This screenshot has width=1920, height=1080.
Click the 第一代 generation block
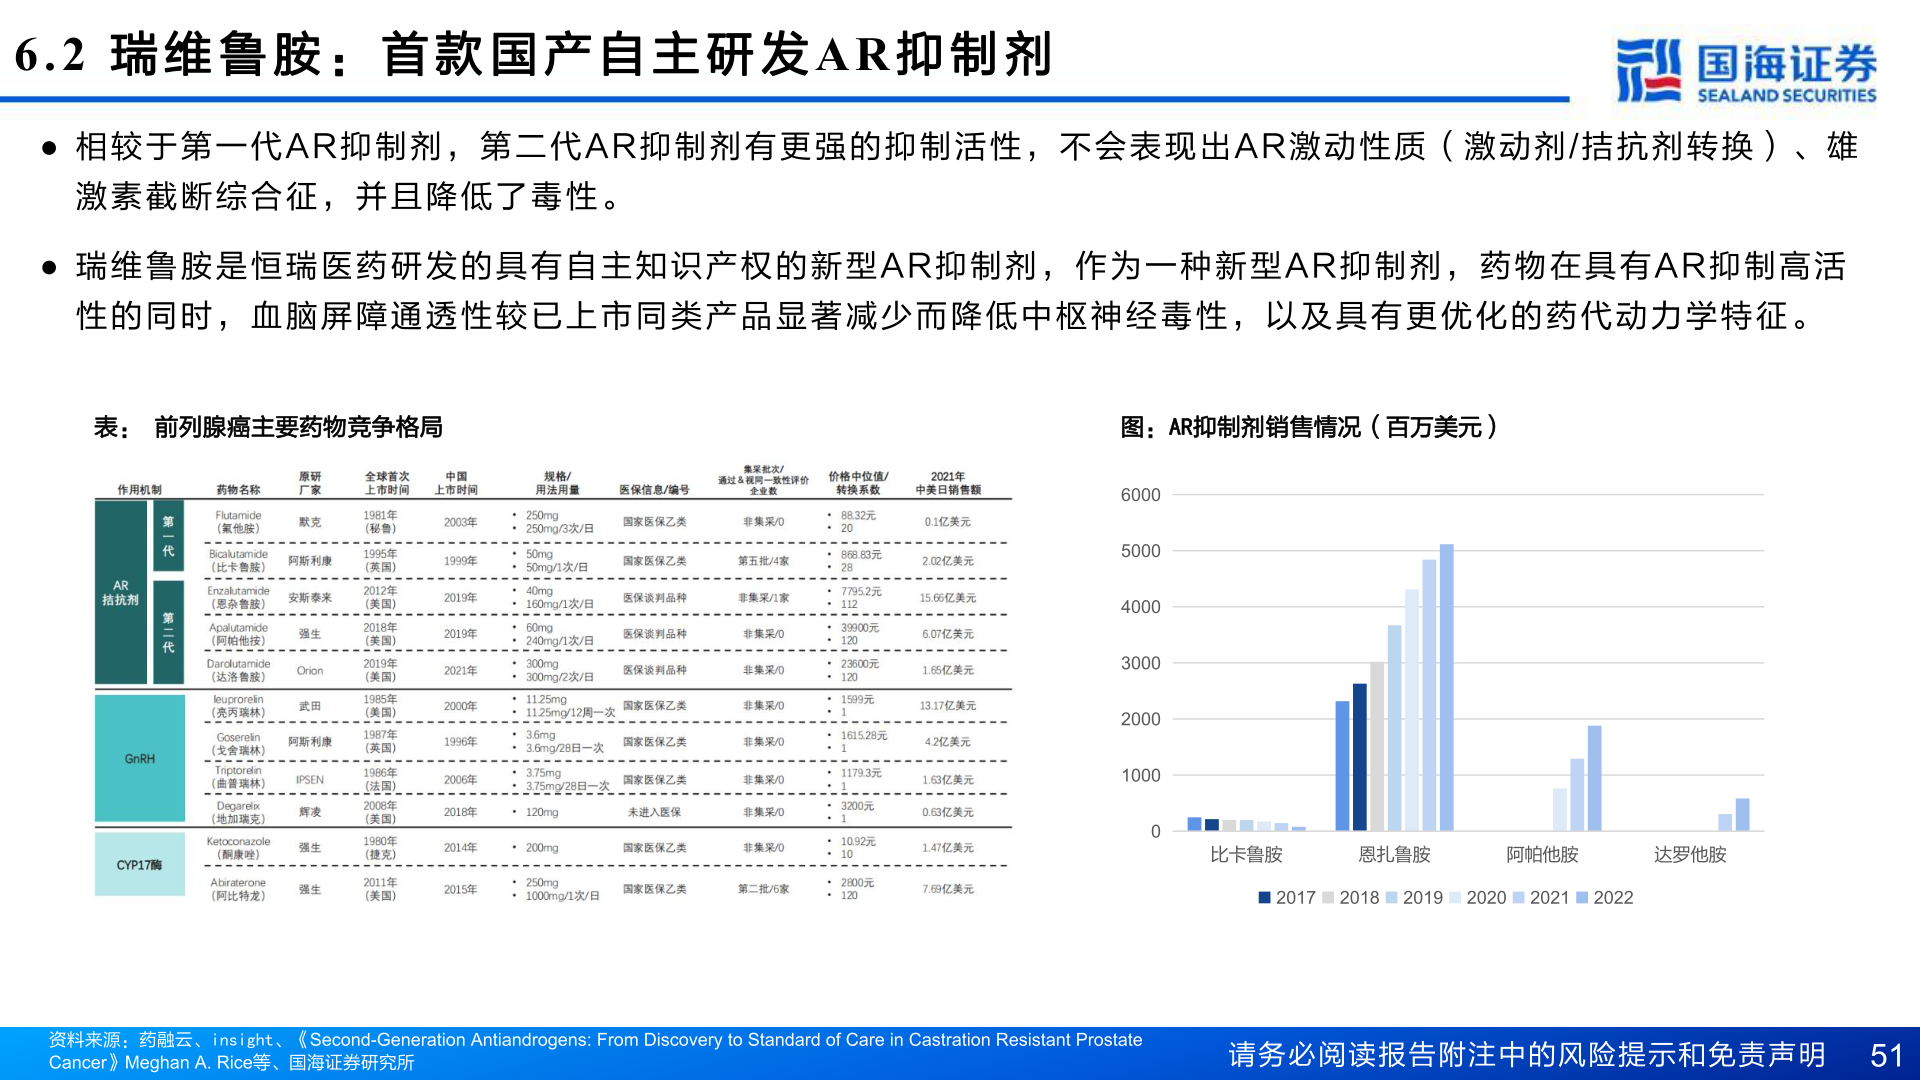pos(168,536)
